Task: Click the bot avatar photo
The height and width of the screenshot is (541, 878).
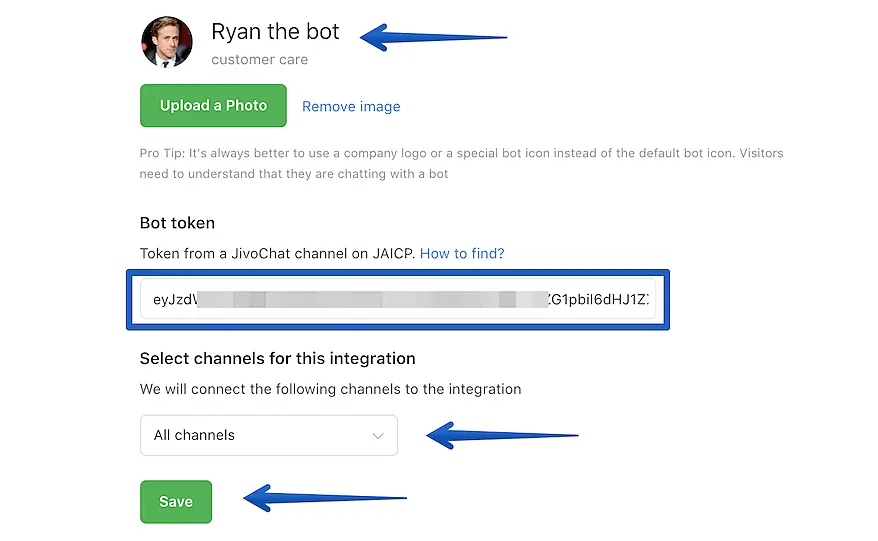Action: coord(166,42)
